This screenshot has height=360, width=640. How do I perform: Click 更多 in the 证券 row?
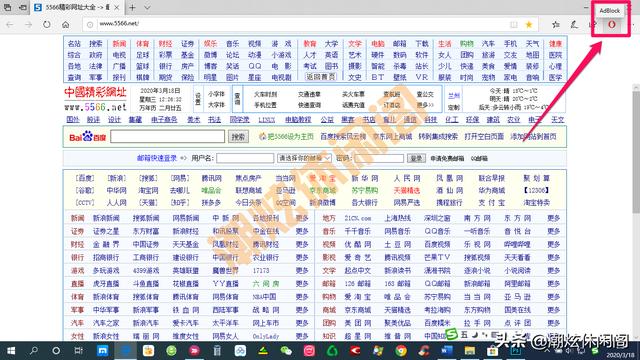click(x=302, y=231)
